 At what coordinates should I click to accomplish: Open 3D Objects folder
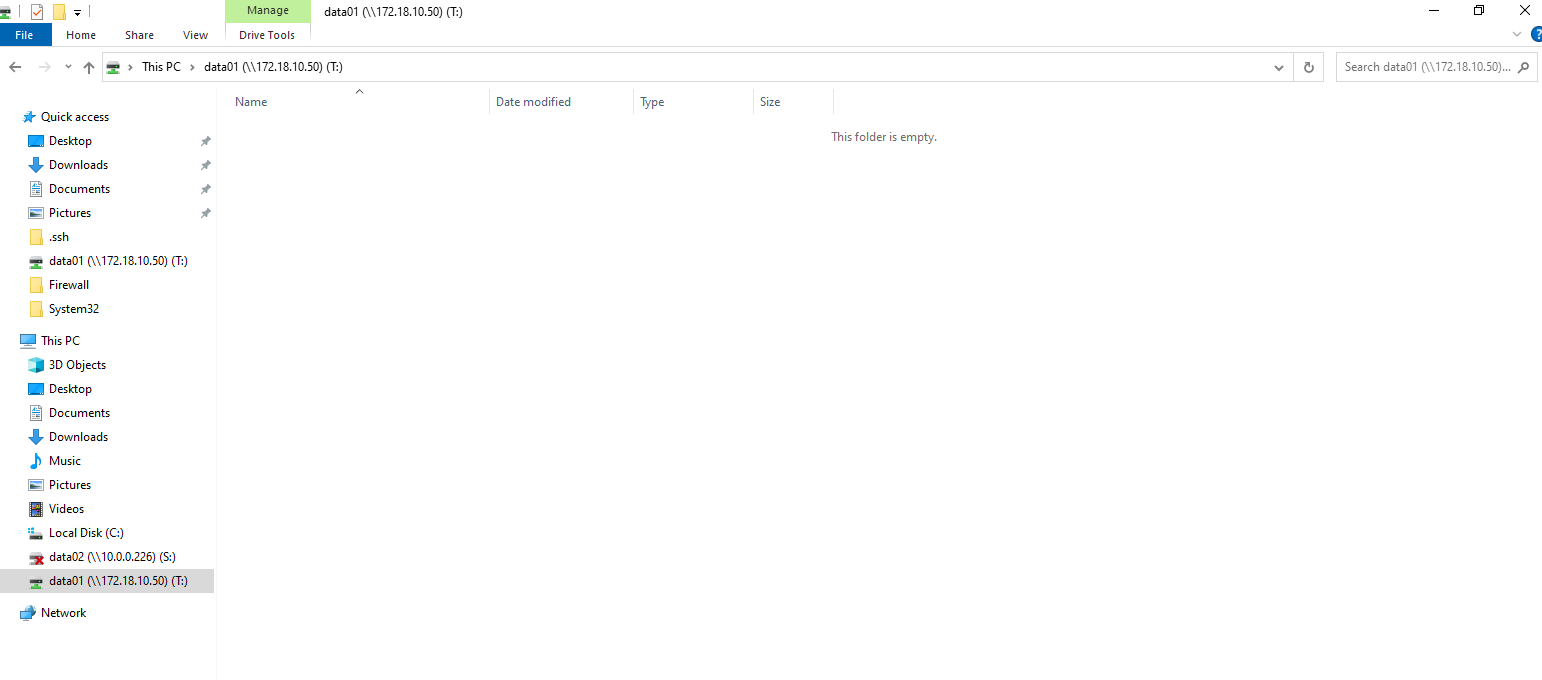click(77, 365)
